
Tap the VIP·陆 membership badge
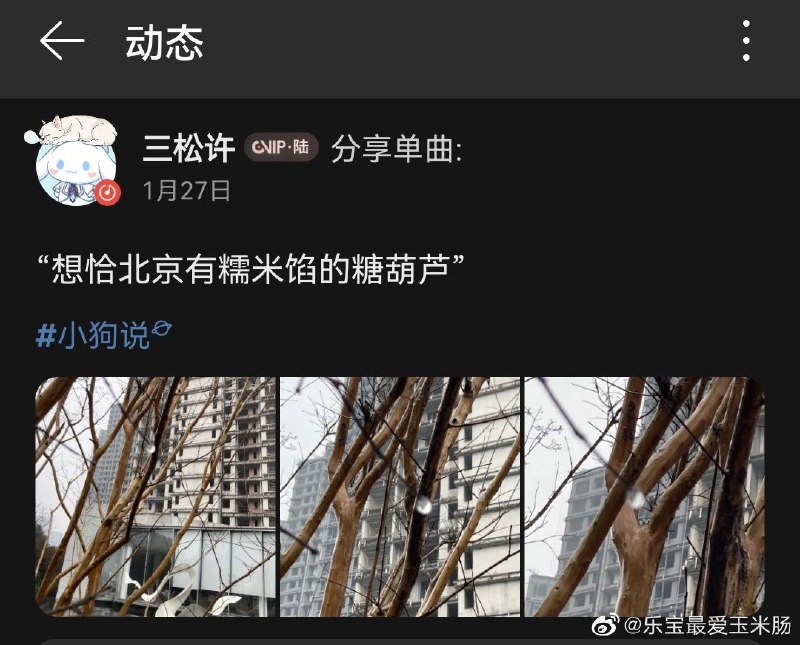pos(281,147)
